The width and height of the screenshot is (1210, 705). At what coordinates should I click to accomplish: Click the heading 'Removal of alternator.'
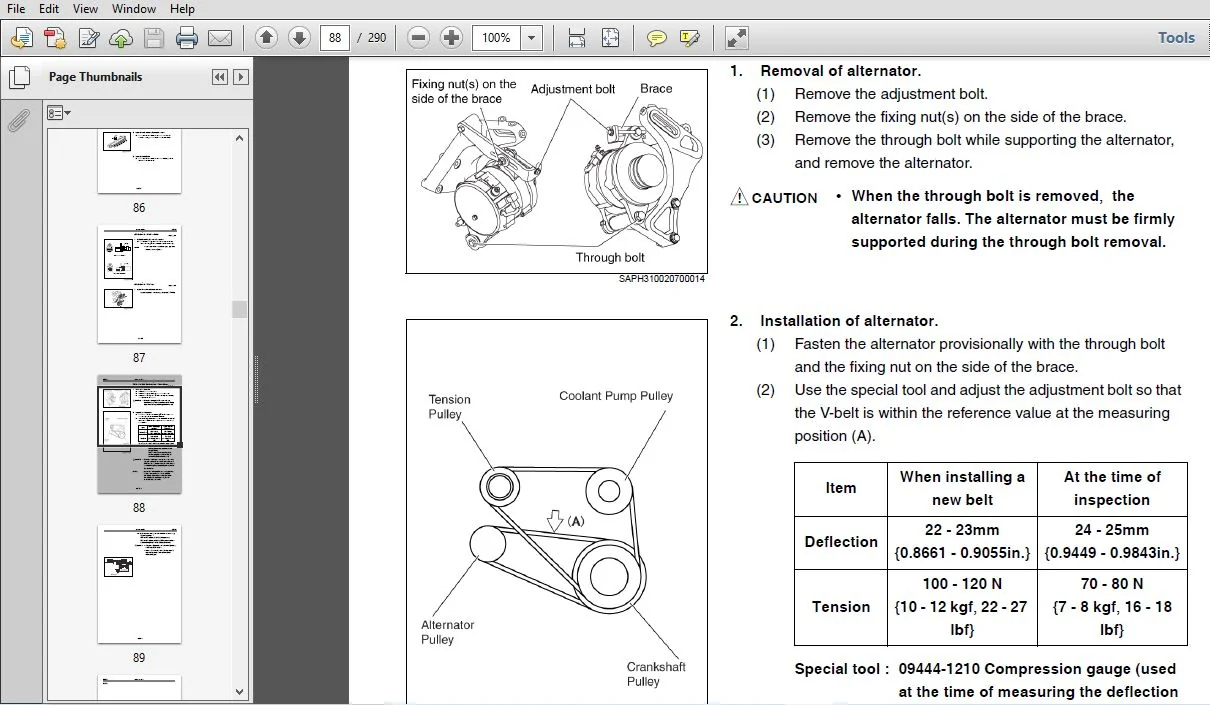pos(840,71)
